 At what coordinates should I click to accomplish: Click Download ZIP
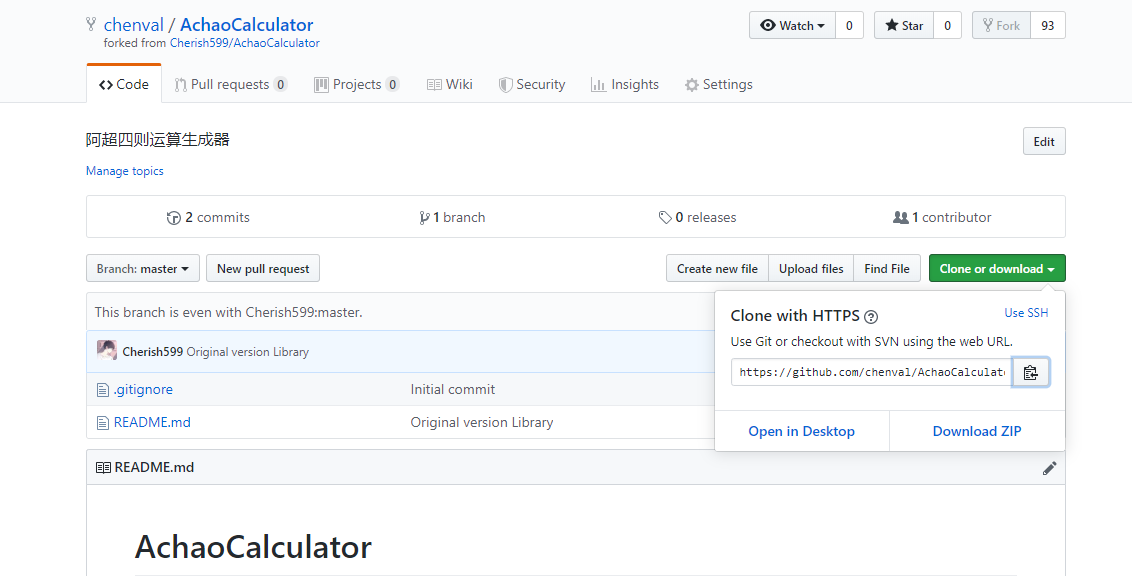coord(977,431)
